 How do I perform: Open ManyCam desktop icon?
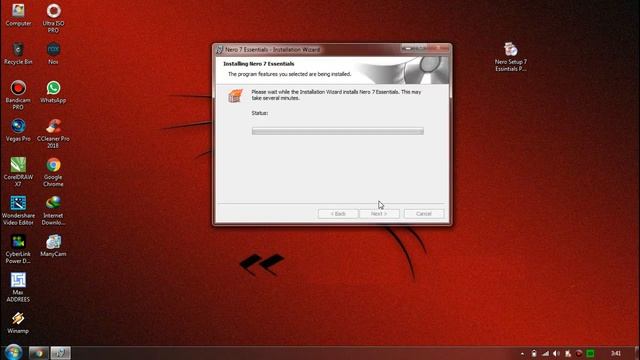53,245
